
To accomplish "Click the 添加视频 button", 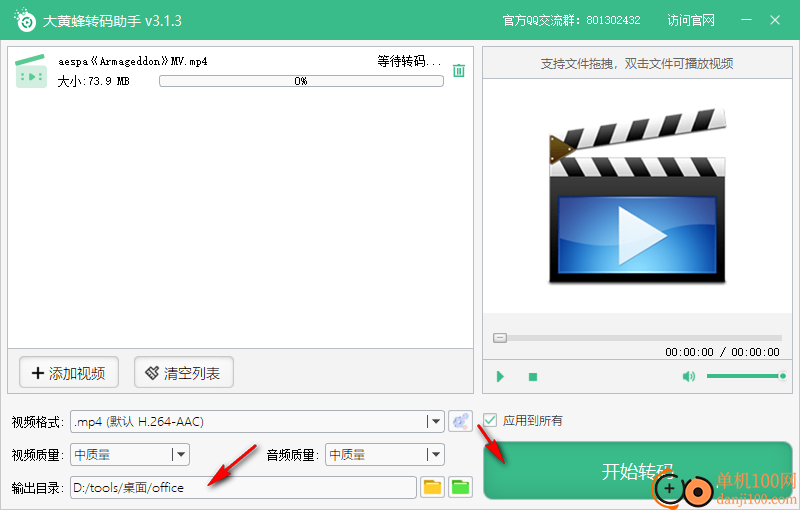I will coord(69,373).
